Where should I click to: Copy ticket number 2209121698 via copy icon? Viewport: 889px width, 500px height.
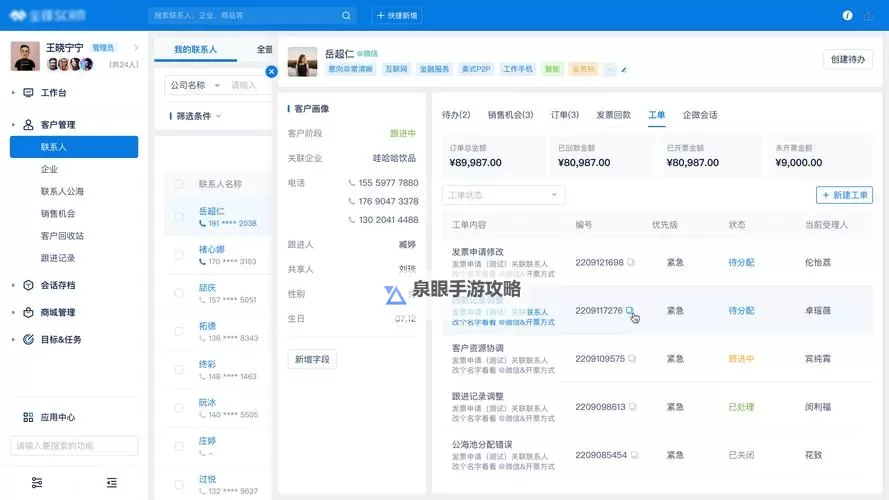[x=631, y=262]
